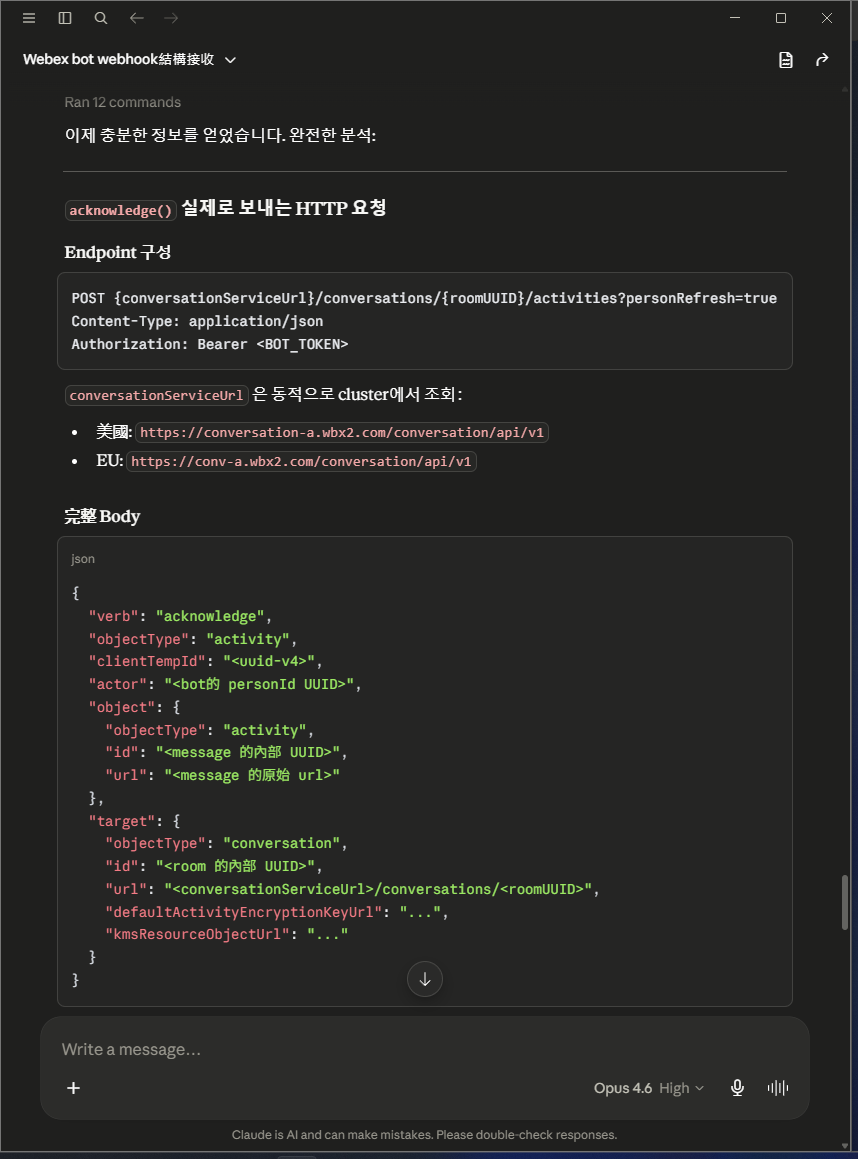Image resolution: width=858 pixels, height=1159 pixels.
Task: Click the EU conv-a.wbx2.com URL
Action: tap(301, 461)
